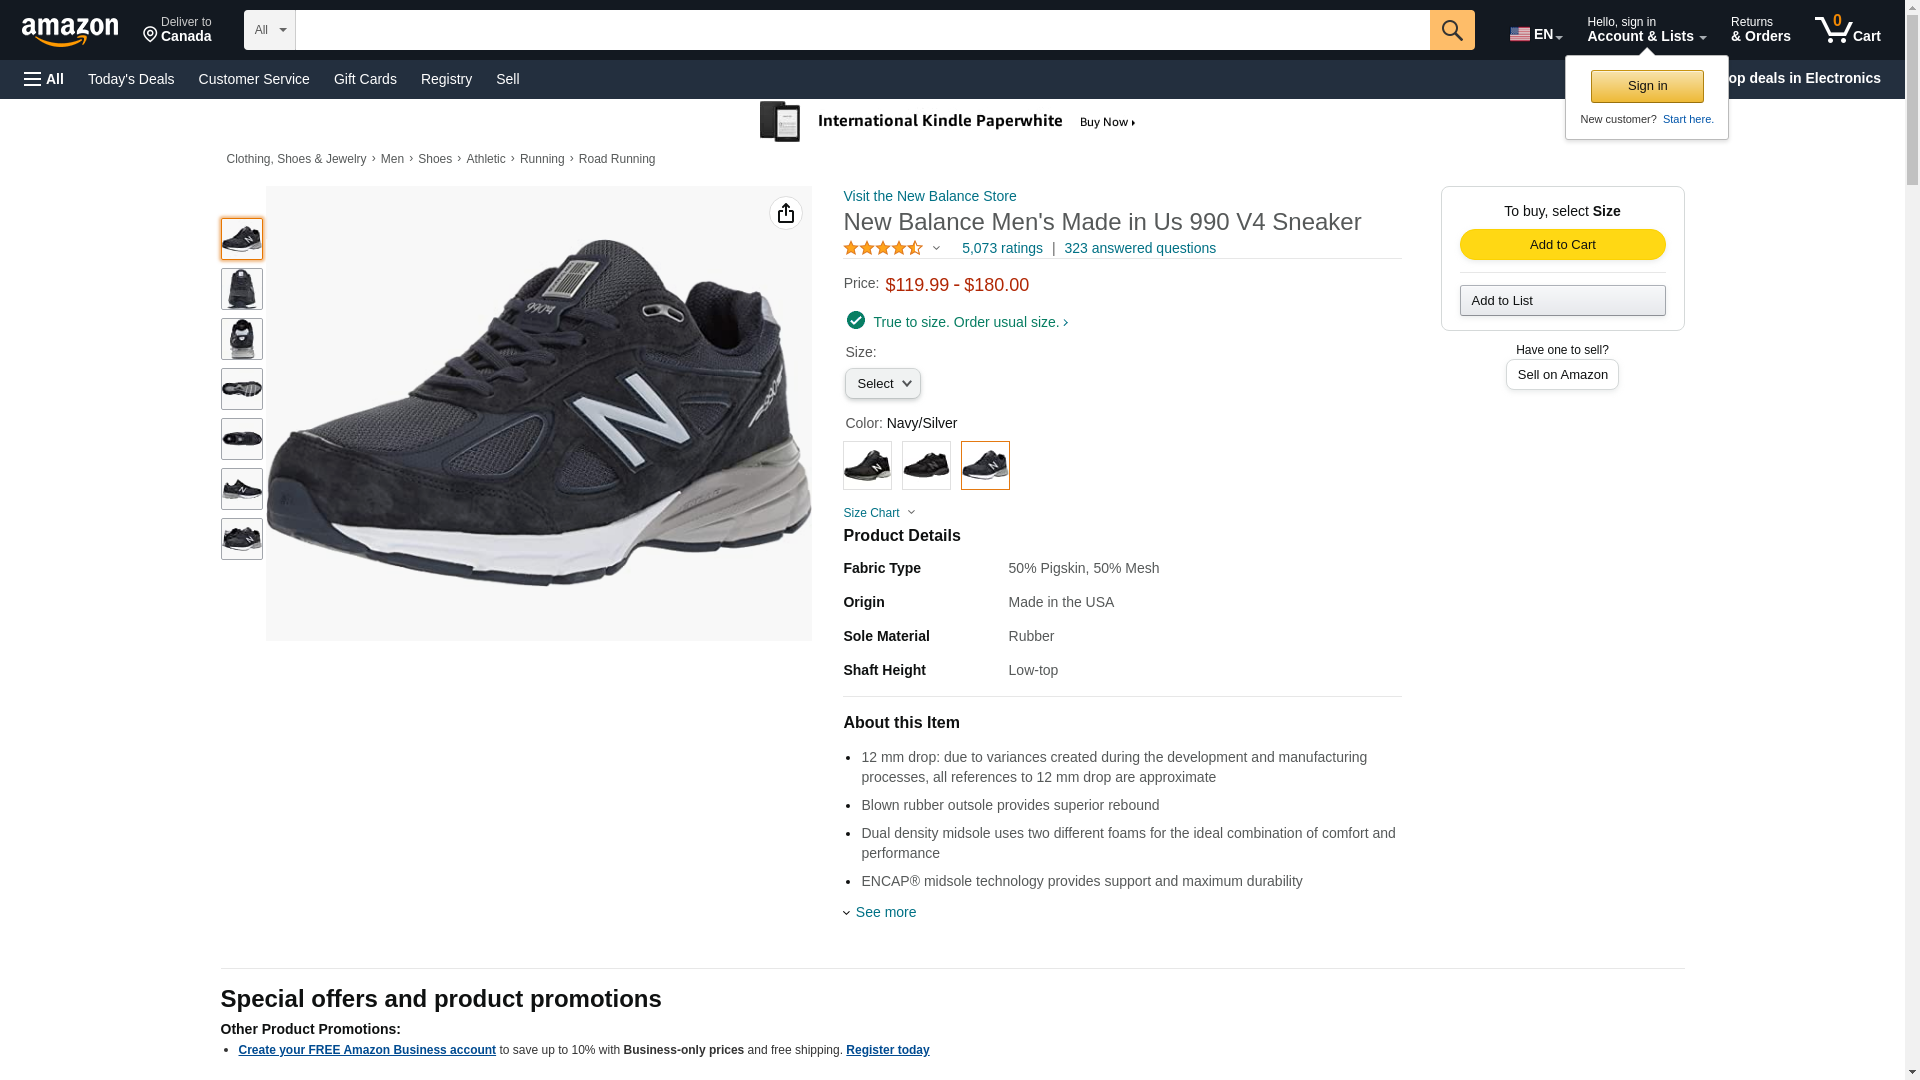
Task: Click the Amazon logo
Action: (70, 32)
